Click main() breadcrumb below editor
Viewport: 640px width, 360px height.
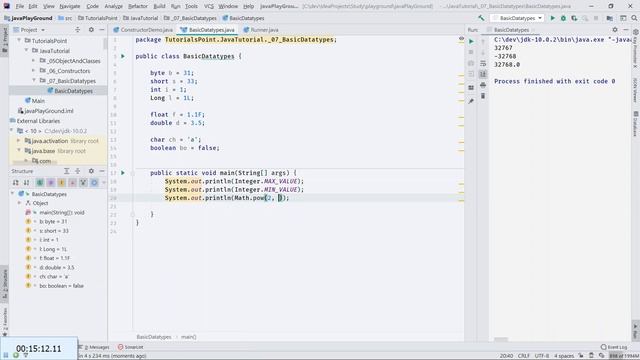(x=189, y=337)
